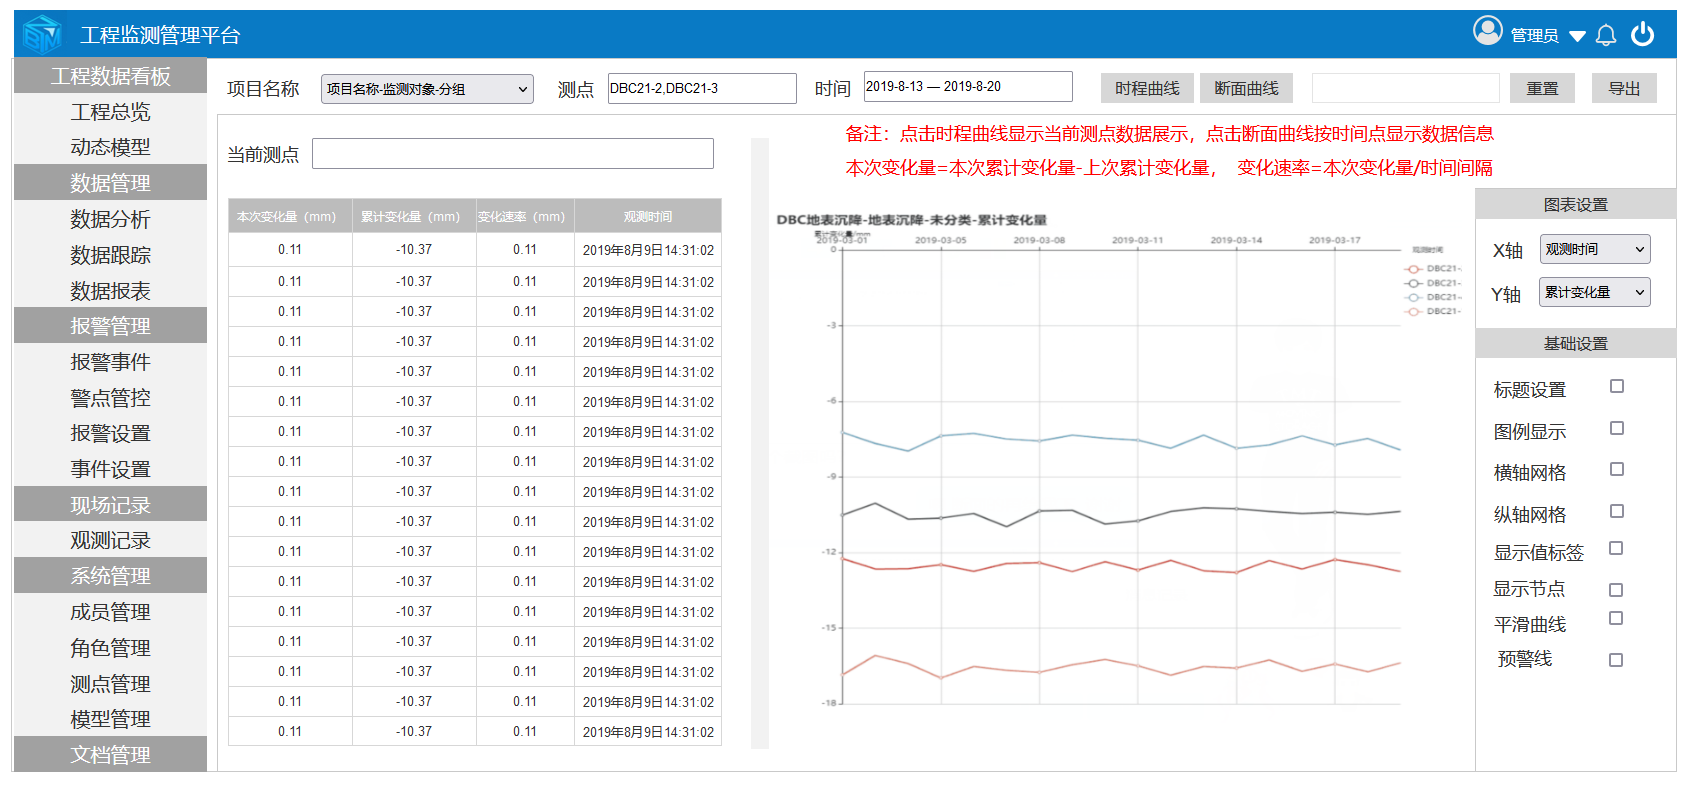Click the power logout icon
1681x801 pixels.
[x=1642, y=34]
